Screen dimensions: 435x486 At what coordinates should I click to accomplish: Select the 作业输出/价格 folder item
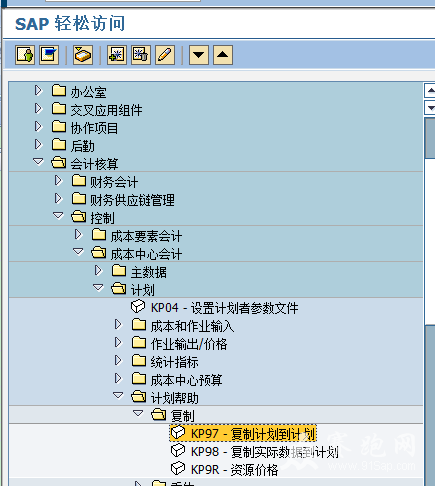point(179,344)
